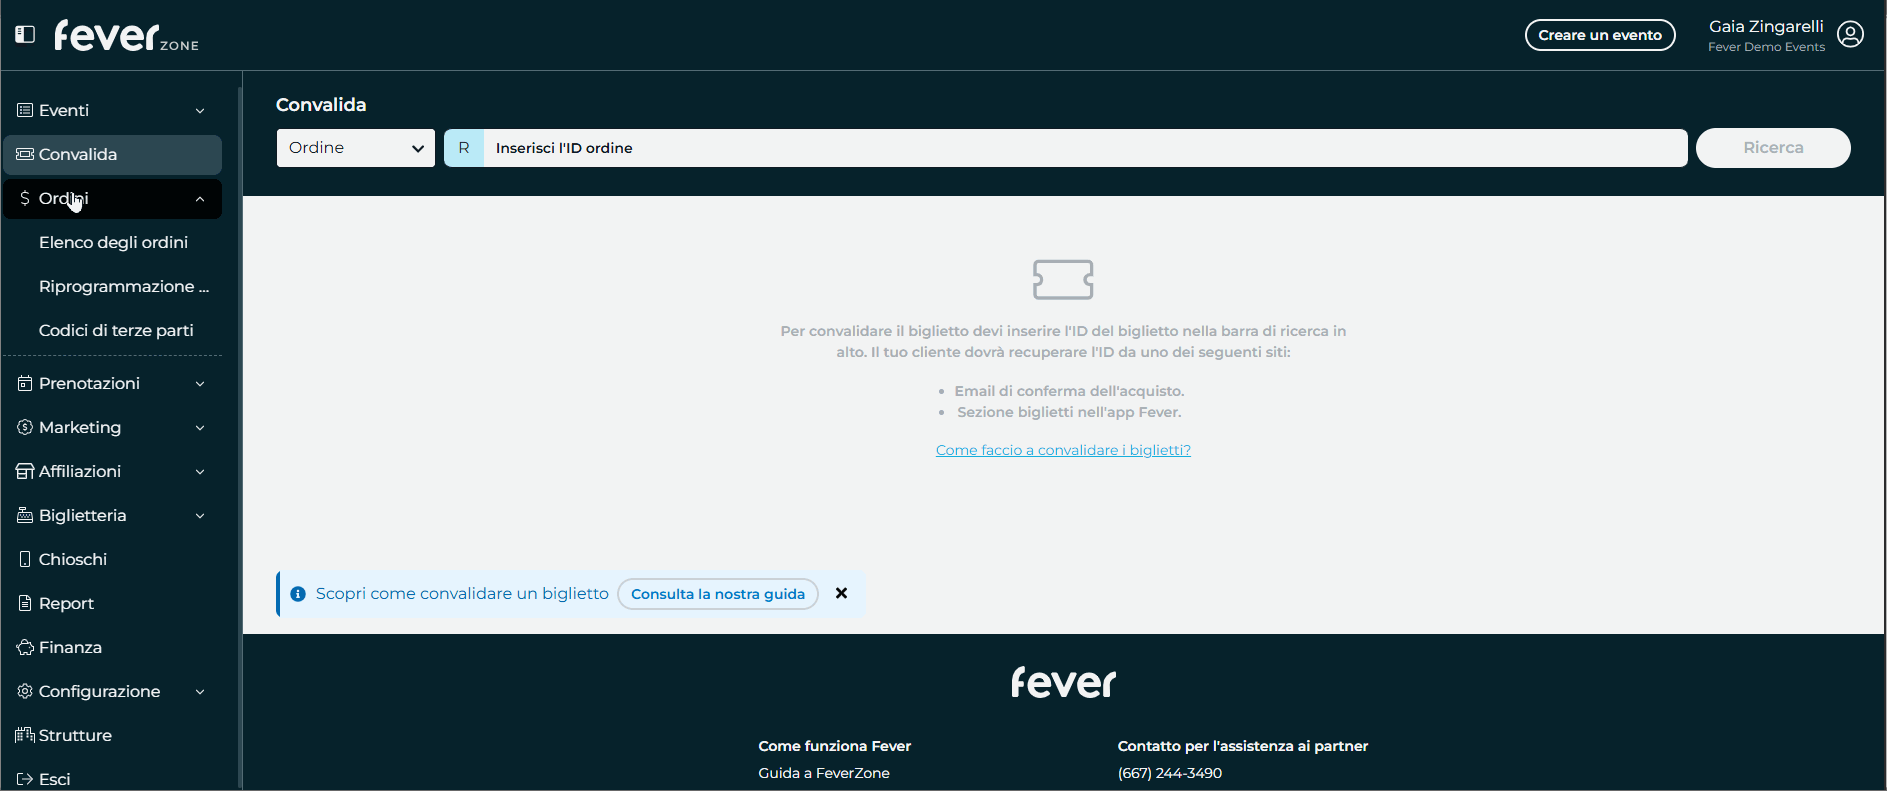Click the sidebar vertical scrollbar
The image size is (1887, 791).
click(x=240, y=435)
